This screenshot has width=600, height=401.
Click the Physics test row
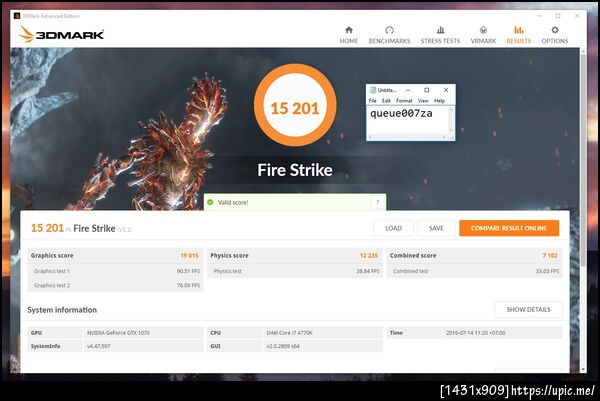pyautogui.click(x=295, y=271)
